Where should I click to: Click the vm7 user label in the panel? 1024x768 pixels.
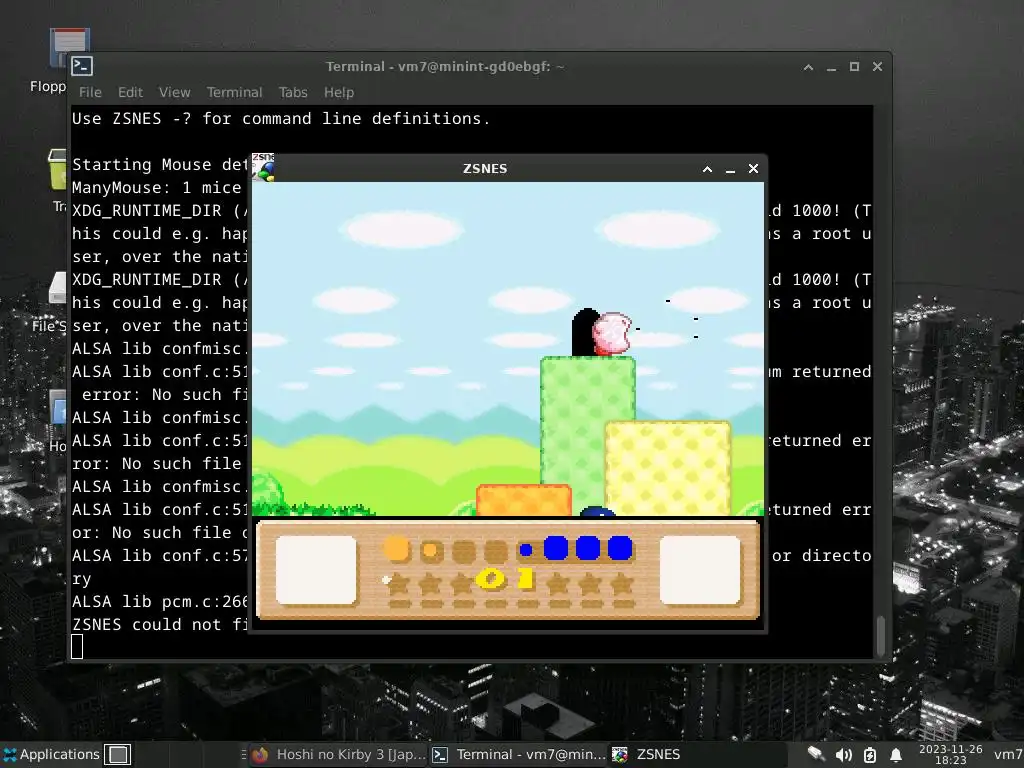click(1006, 754)
